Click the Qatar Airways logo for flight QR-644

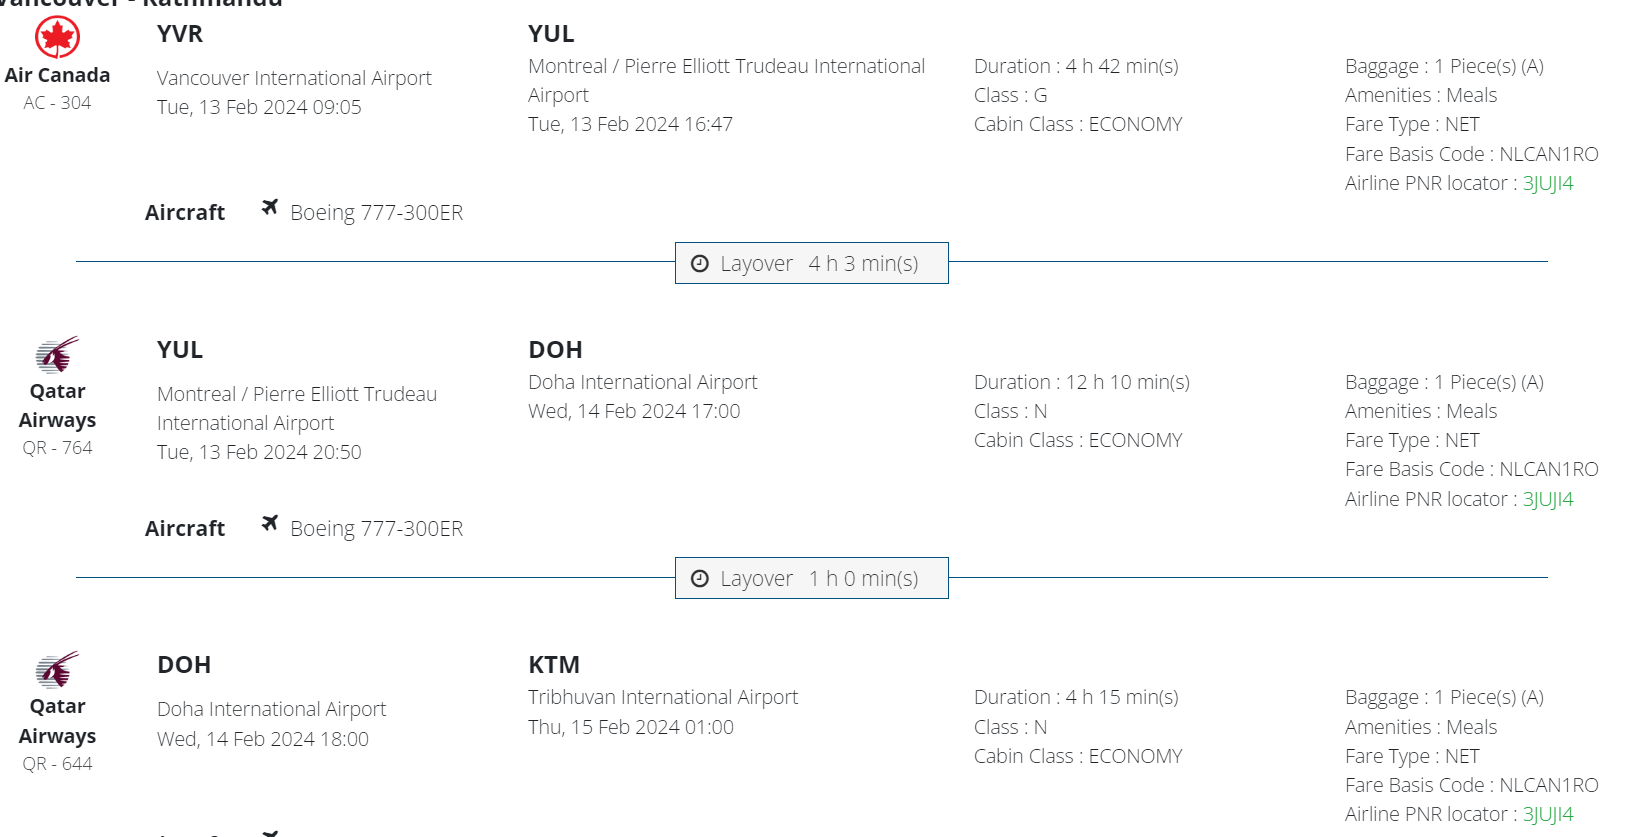[57, 670]
